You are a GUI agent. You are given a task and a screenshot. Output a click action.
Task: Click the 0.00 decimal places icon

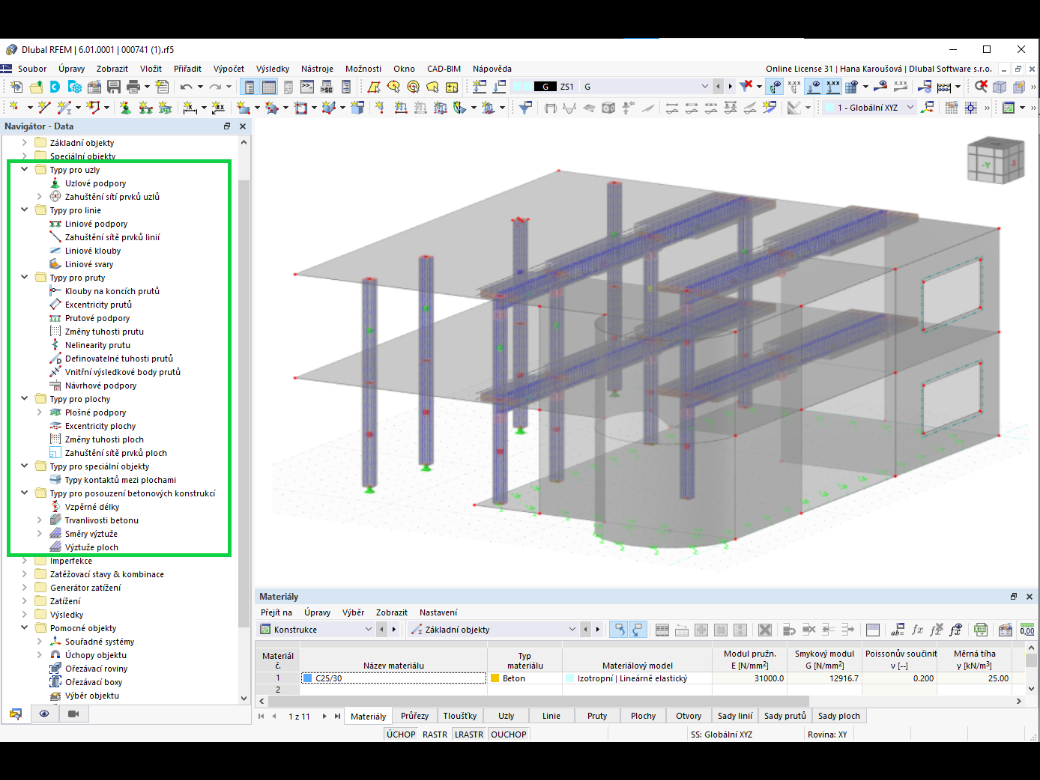[1027, 629]
